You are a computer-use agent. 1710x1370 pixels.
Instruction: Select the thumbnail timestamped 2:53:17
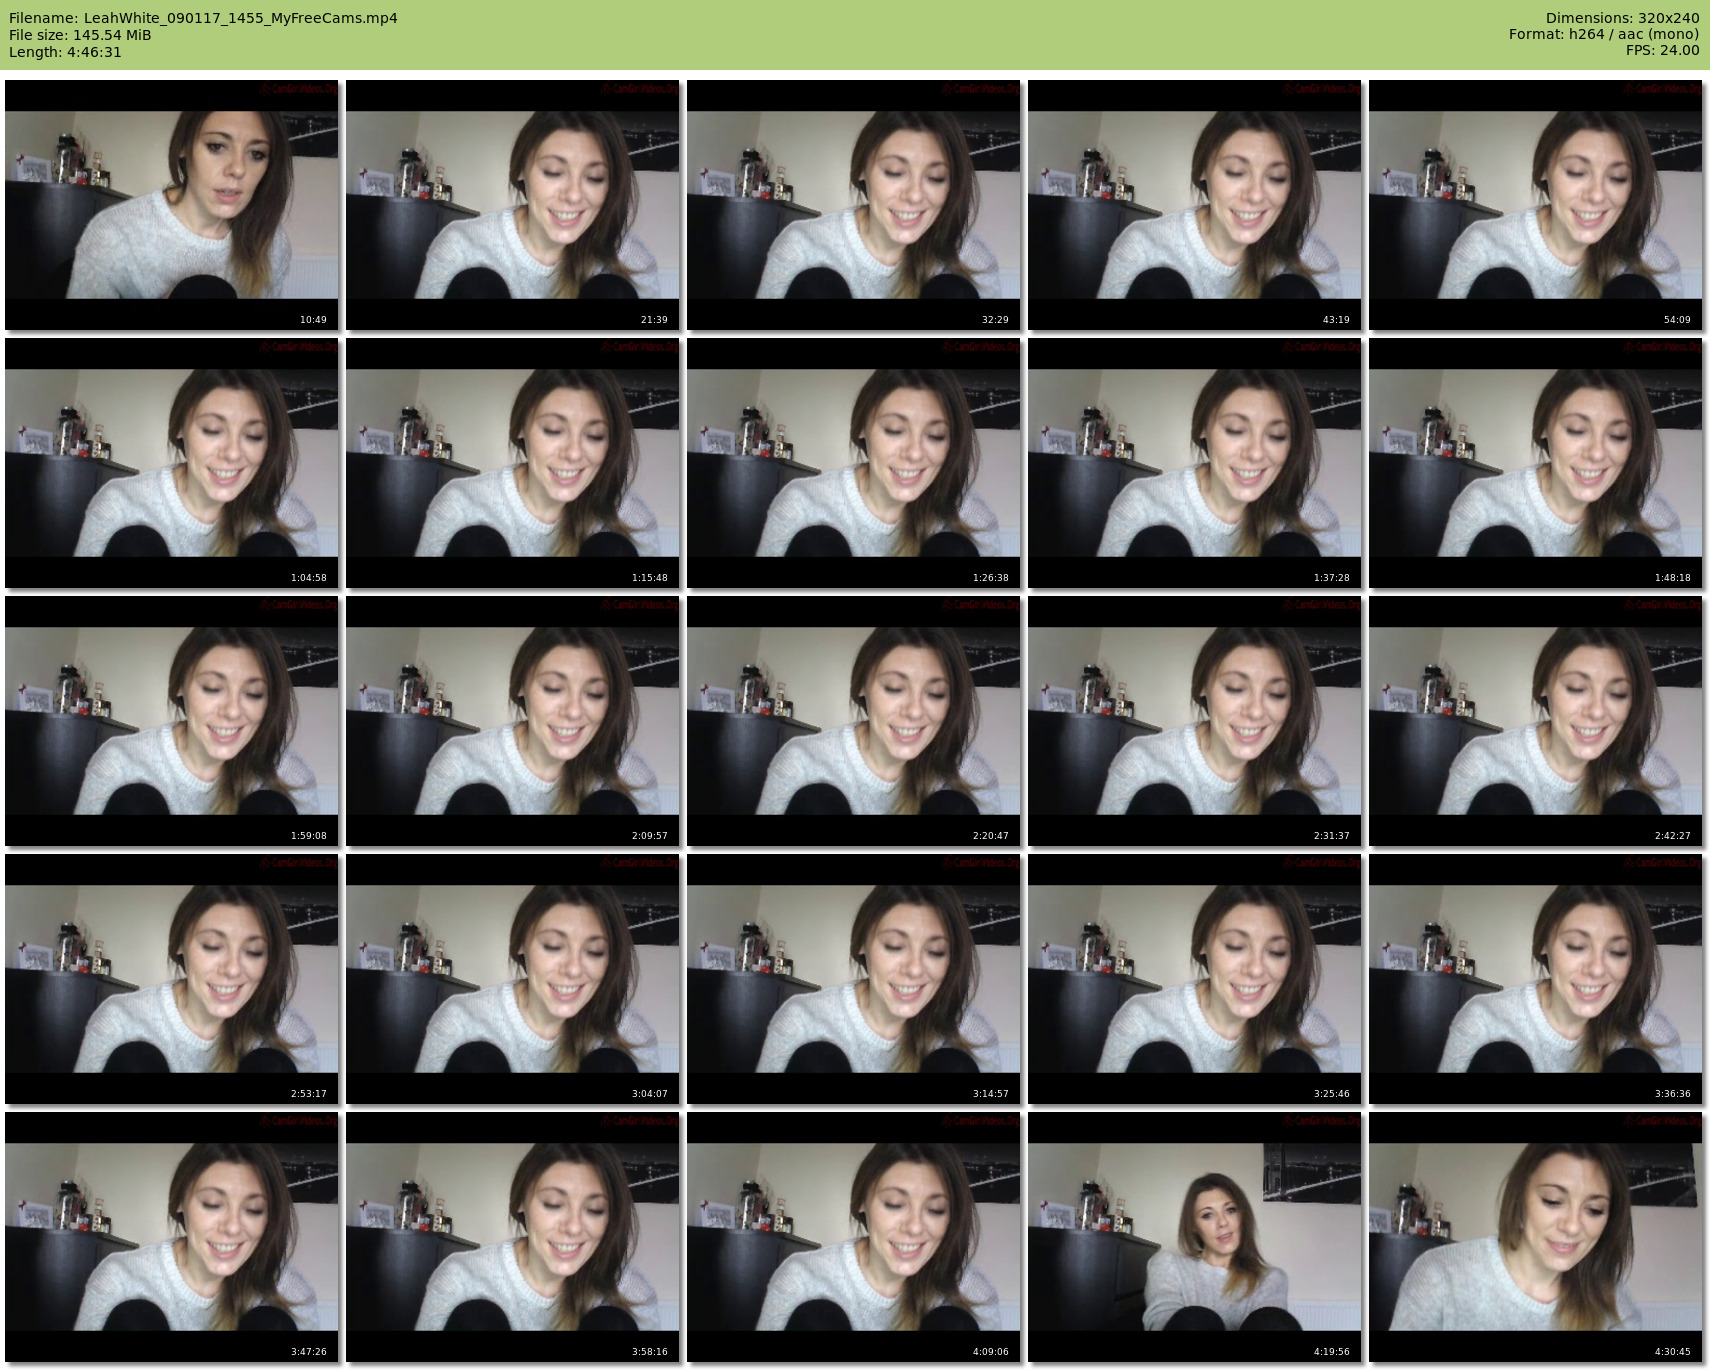coord(172,979)
